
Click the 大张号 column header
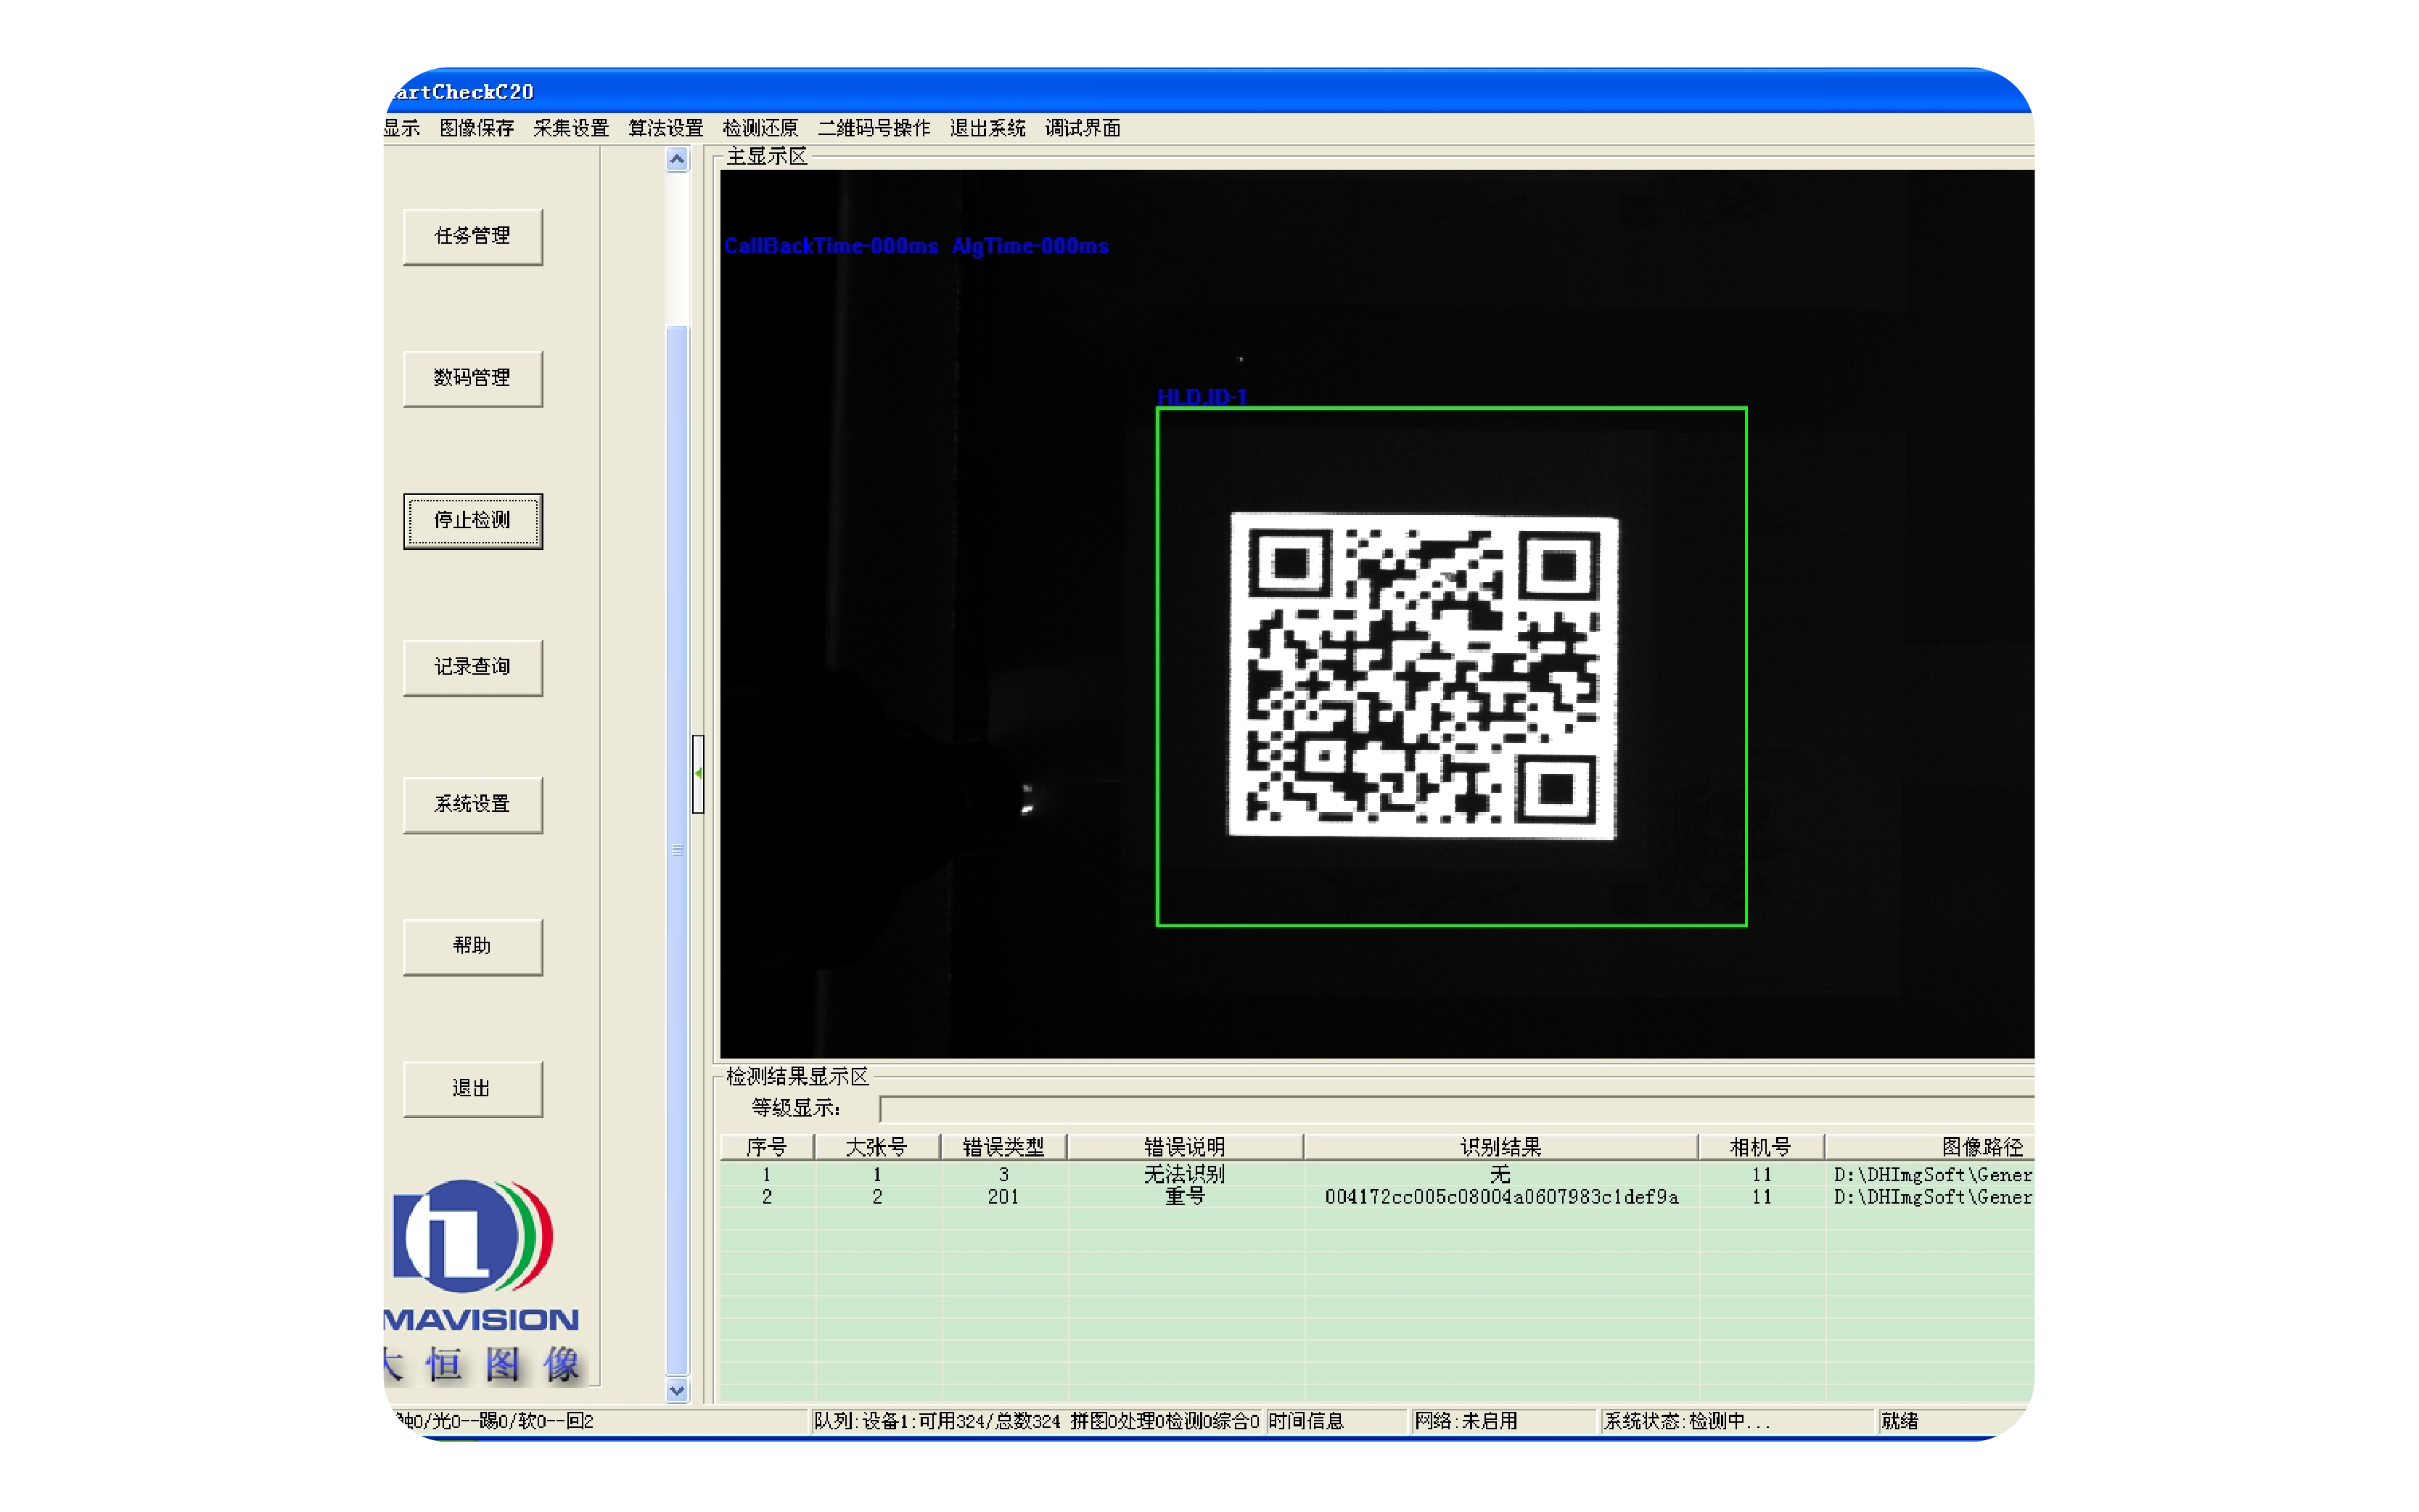(877, 1146)
